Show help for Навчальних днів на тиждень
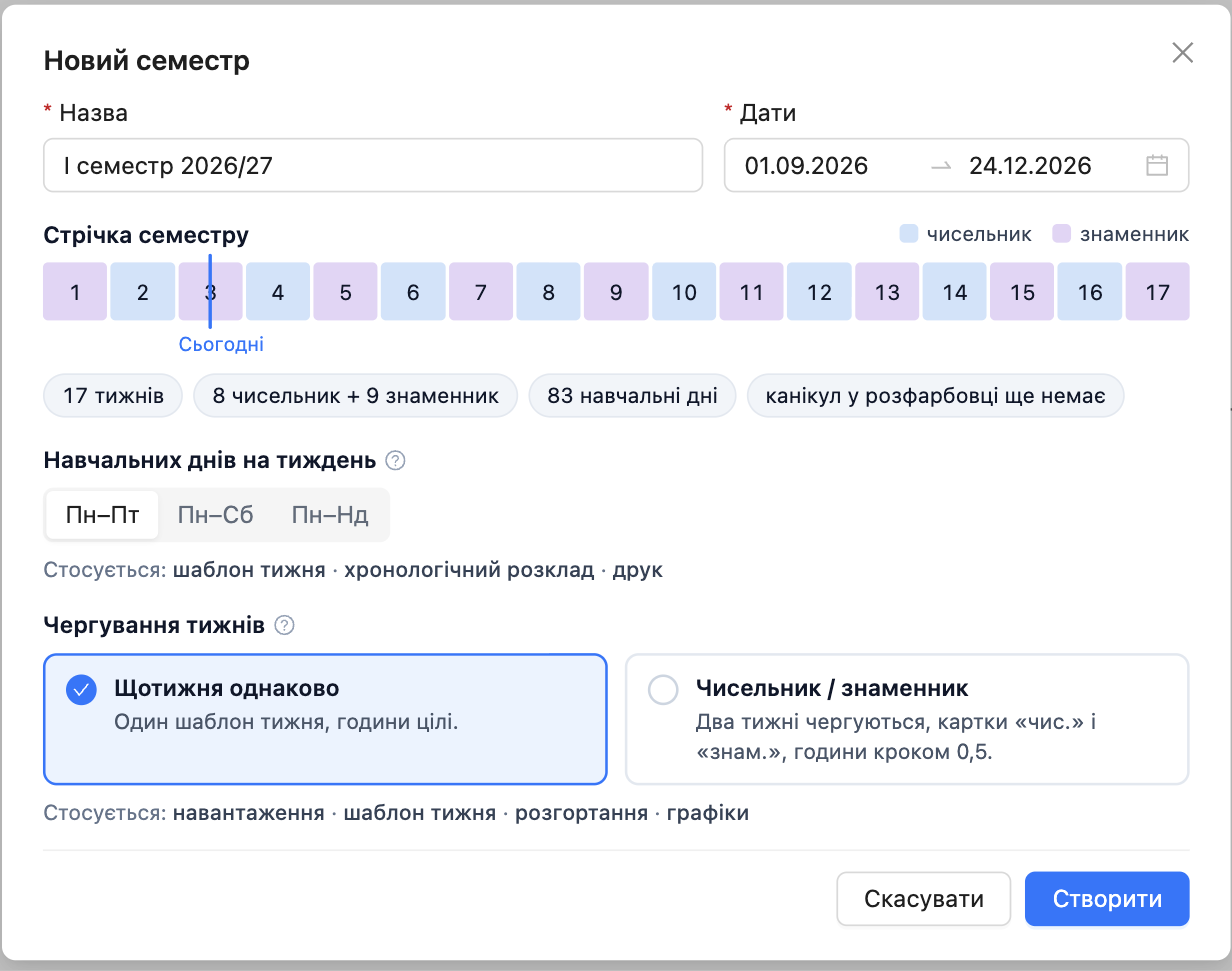Image resolution: width=1232 pixels, height=971 pixels. point(395,461)
